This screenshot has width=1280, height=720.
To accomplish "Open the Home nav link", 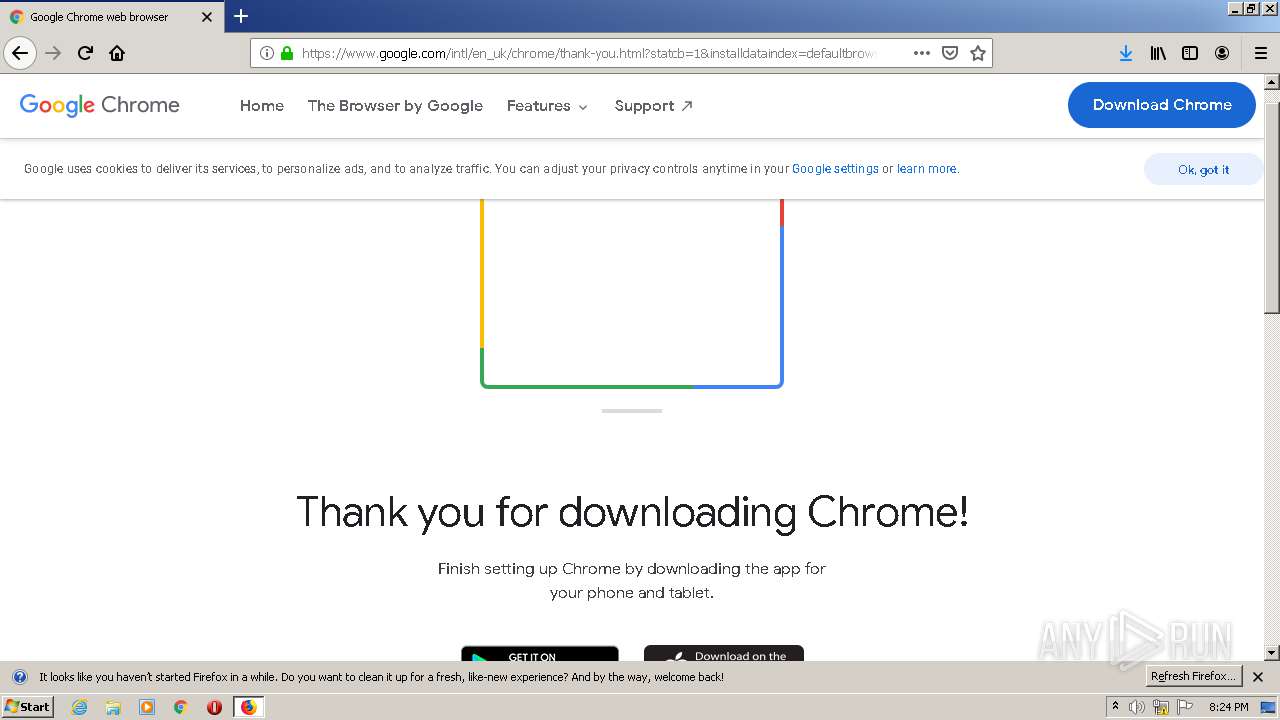I will tap(262, 105).
